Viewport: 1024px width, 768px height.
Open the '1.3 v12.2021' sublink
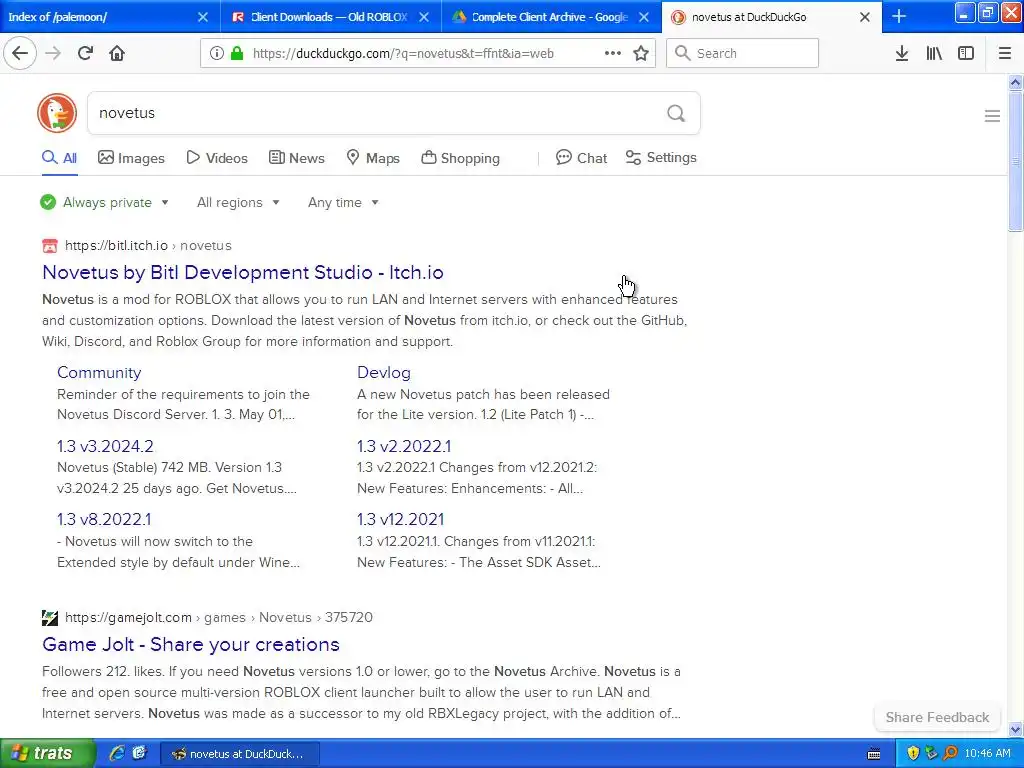(400, 519)
